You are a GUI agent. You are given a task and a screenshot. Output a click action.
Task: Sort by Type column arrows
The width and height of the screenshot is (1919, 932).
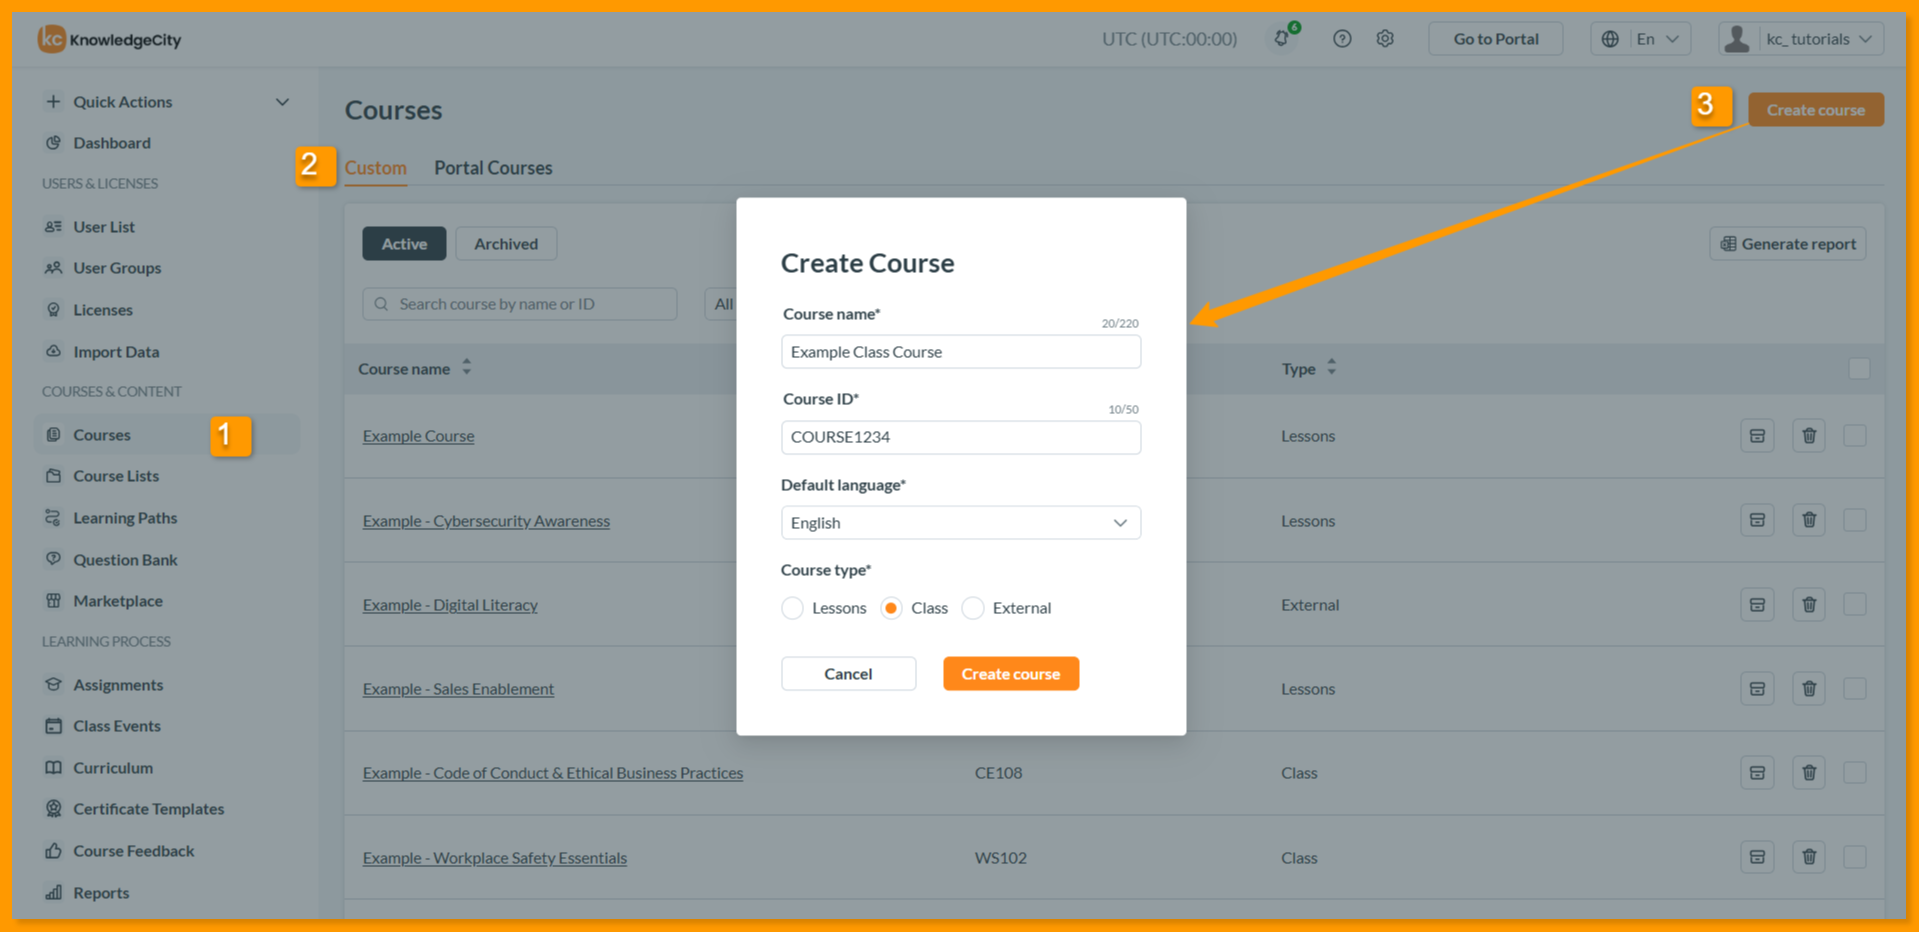tap(1331, 368)
